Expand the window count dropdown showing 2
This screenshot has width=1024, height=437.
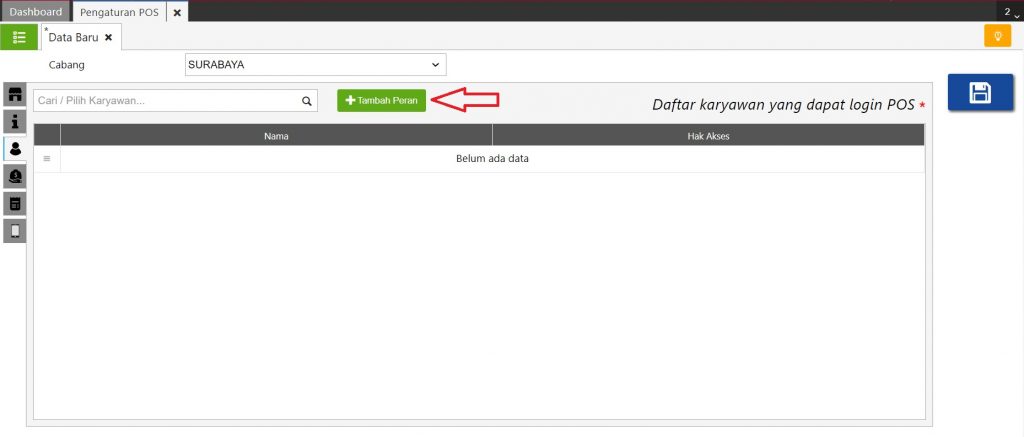(x=1011, y=12)
